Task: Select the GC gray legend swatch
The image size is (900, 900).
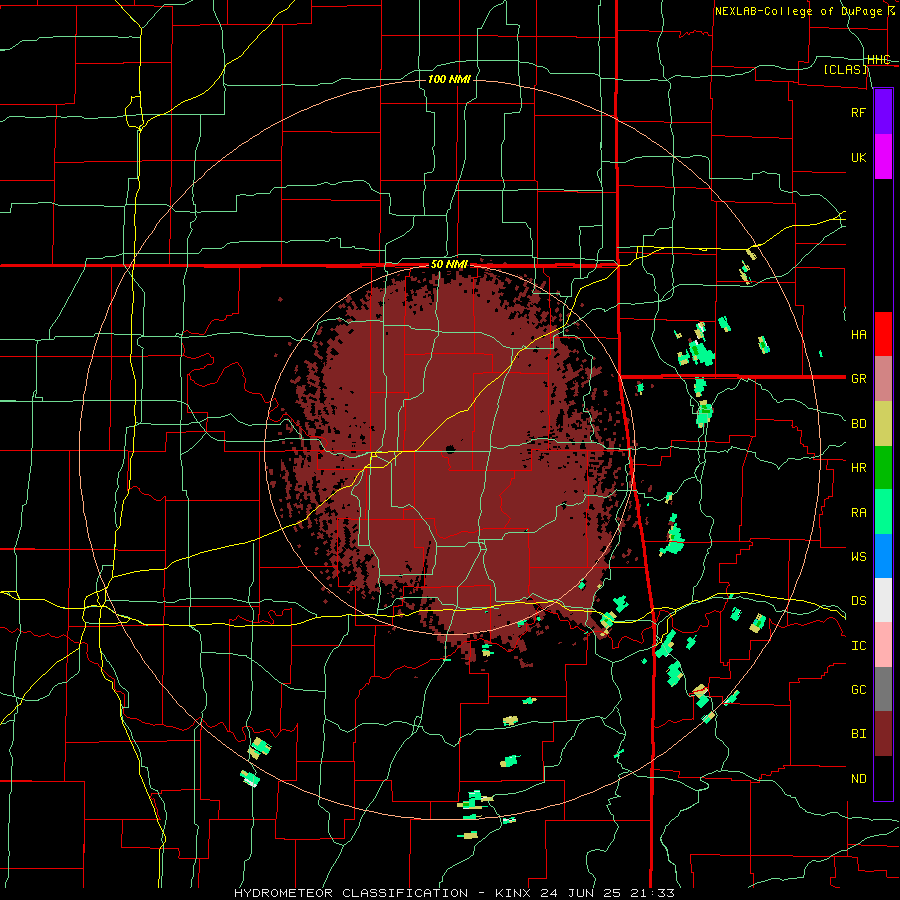Action: tap(883, 689)
